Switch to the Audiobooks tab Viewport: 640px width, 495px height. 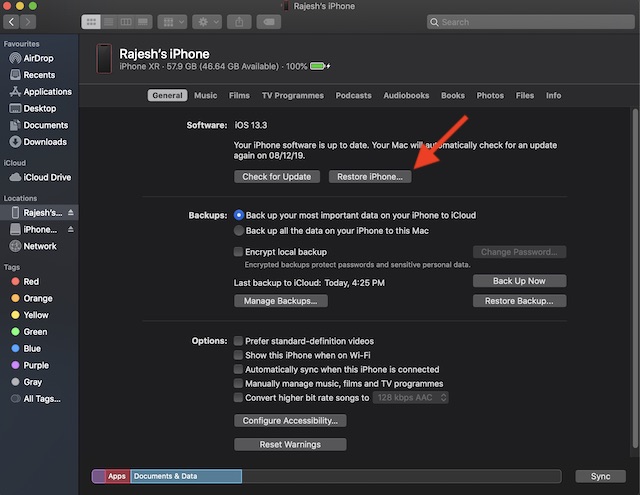point(406,95)
